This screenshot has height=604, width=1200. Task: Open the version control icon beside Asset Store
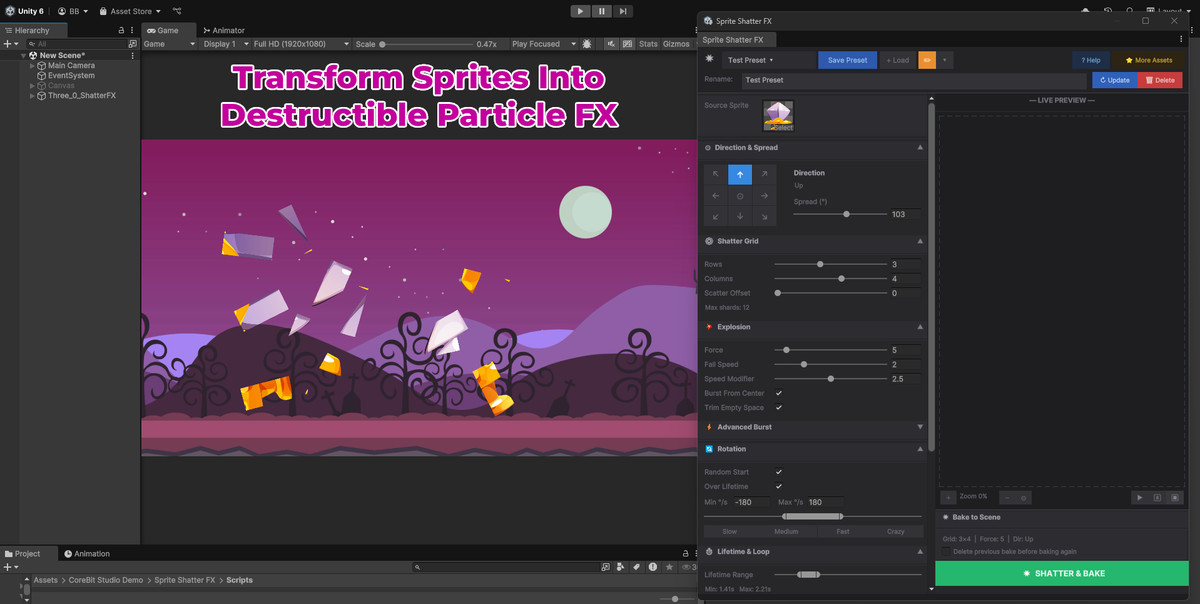pos(178,11)
